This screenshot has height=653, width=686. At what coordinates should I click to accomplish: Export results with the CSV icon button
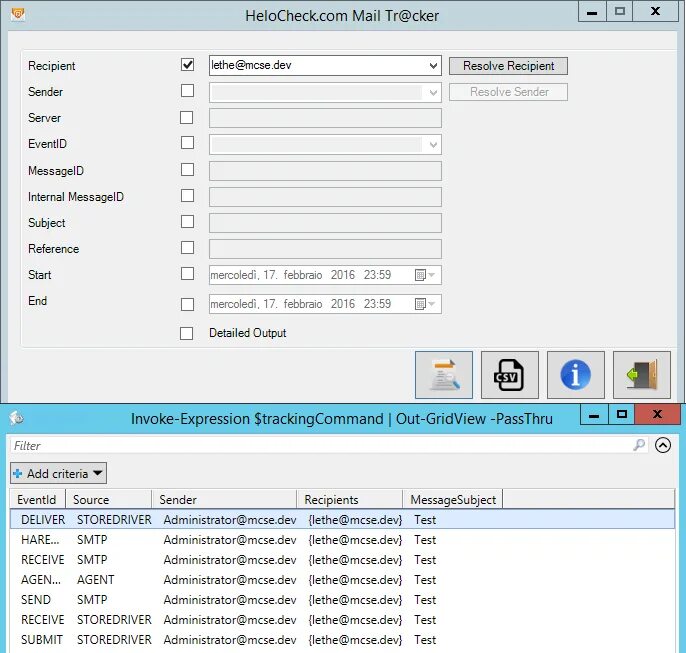(x=510, y=375)
